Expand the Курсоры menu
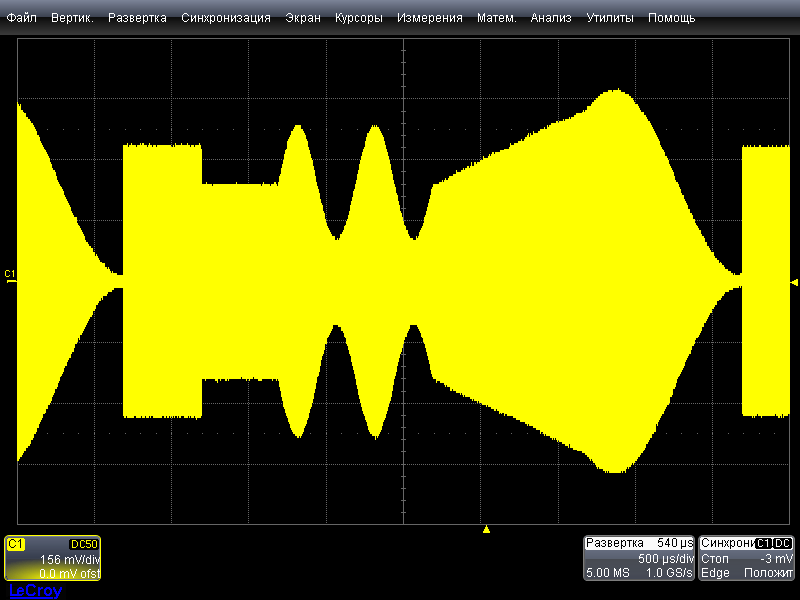 click(359, 18)
